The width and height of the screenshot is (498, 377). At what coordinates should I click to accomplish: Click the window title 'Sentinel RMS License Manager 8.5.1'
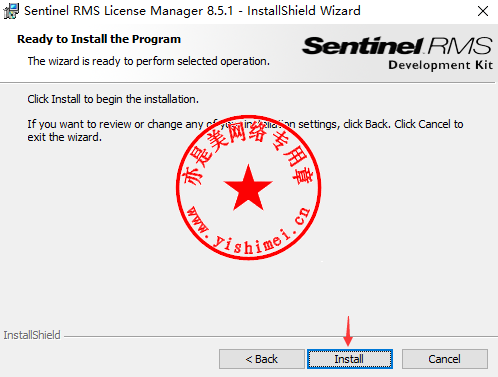click(129, 11)
